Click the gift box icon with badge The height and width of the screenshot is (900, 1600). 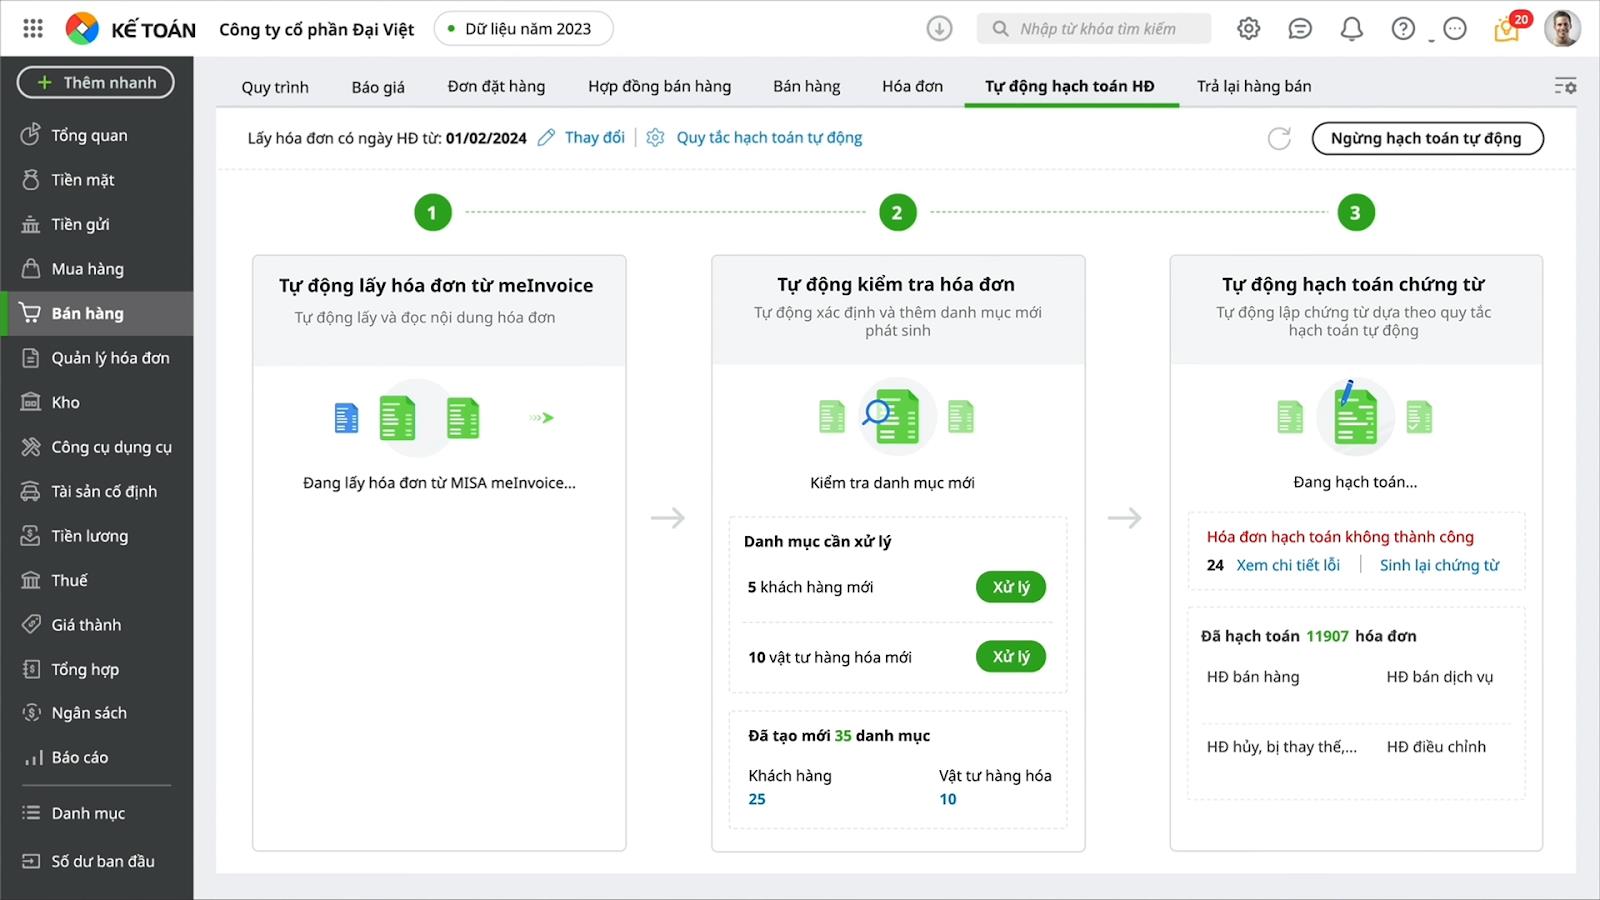pos(1506,30)
